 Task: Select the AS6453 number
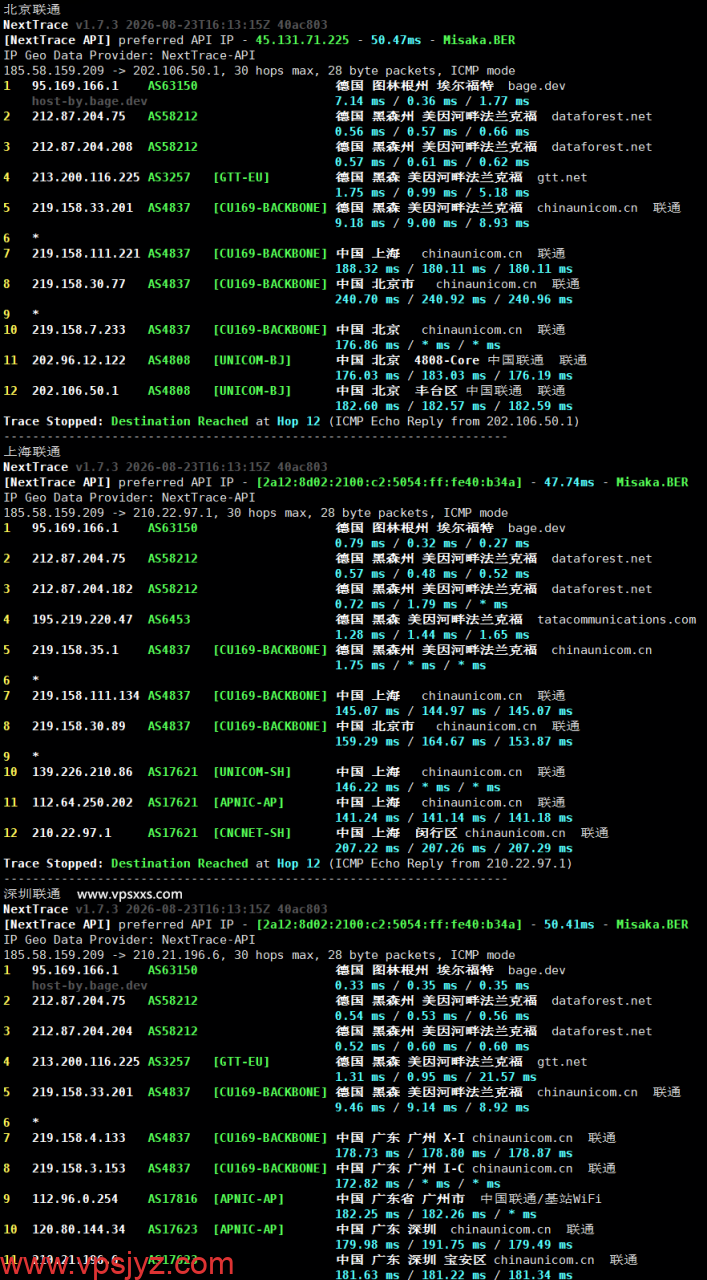pyautogui.click(x=169, y=620)
